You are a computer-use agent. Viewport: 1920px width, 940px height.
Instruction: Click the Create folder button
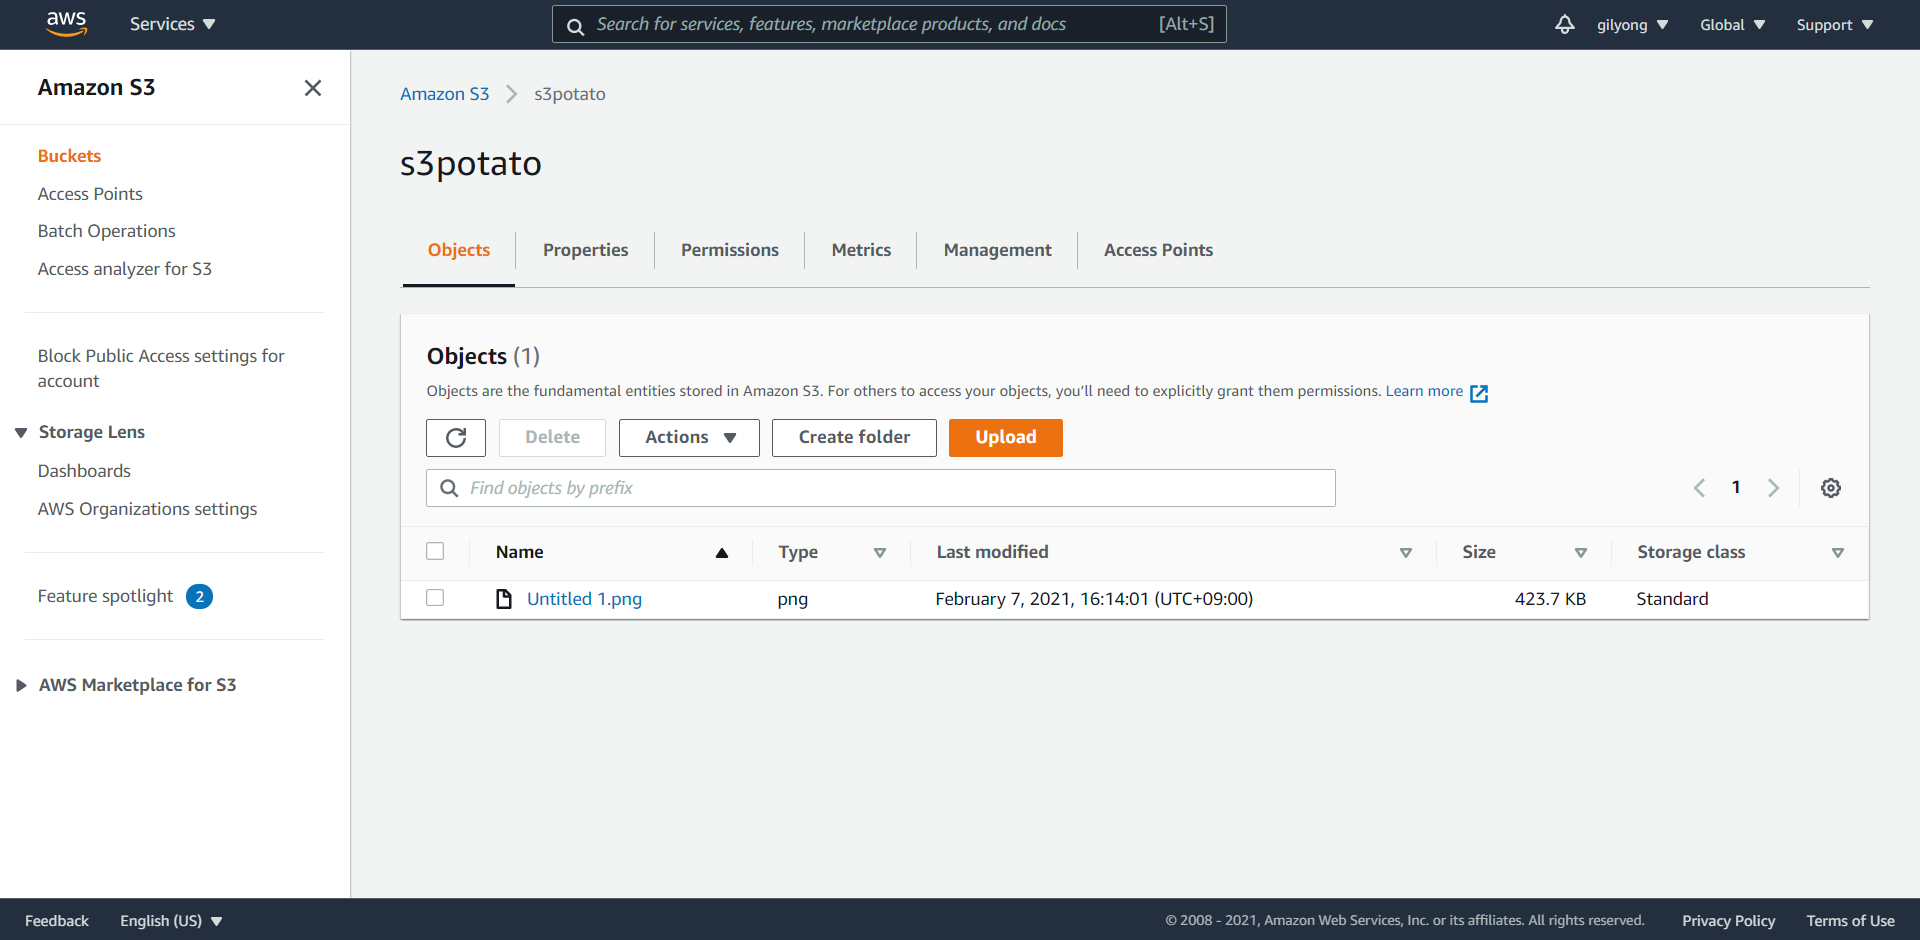pos(854,438)
